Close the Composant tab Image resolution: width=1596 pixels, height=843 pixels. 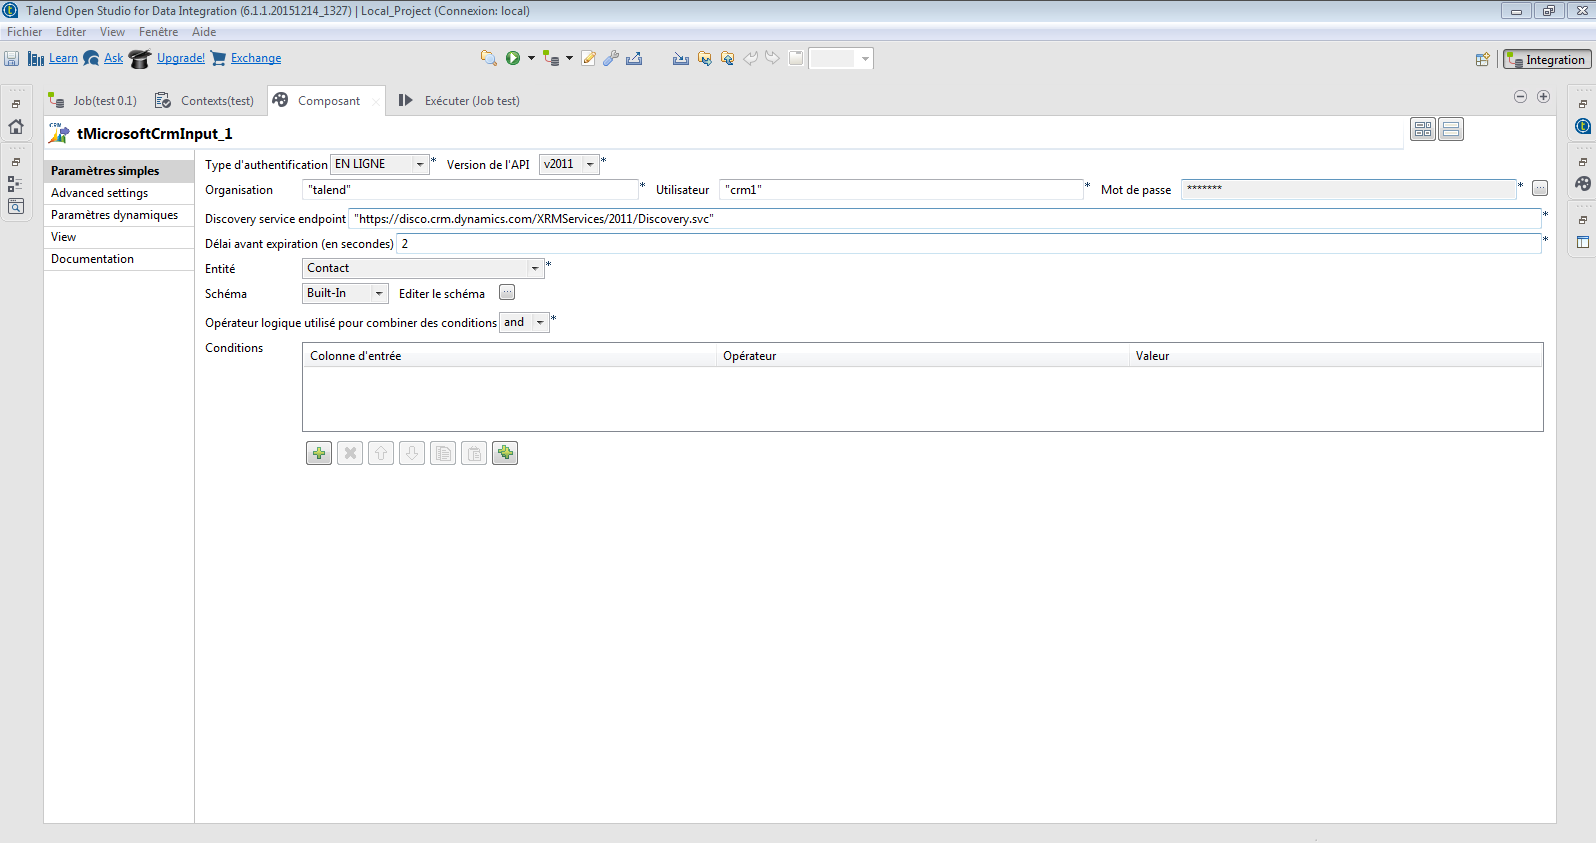coord(376,101)
